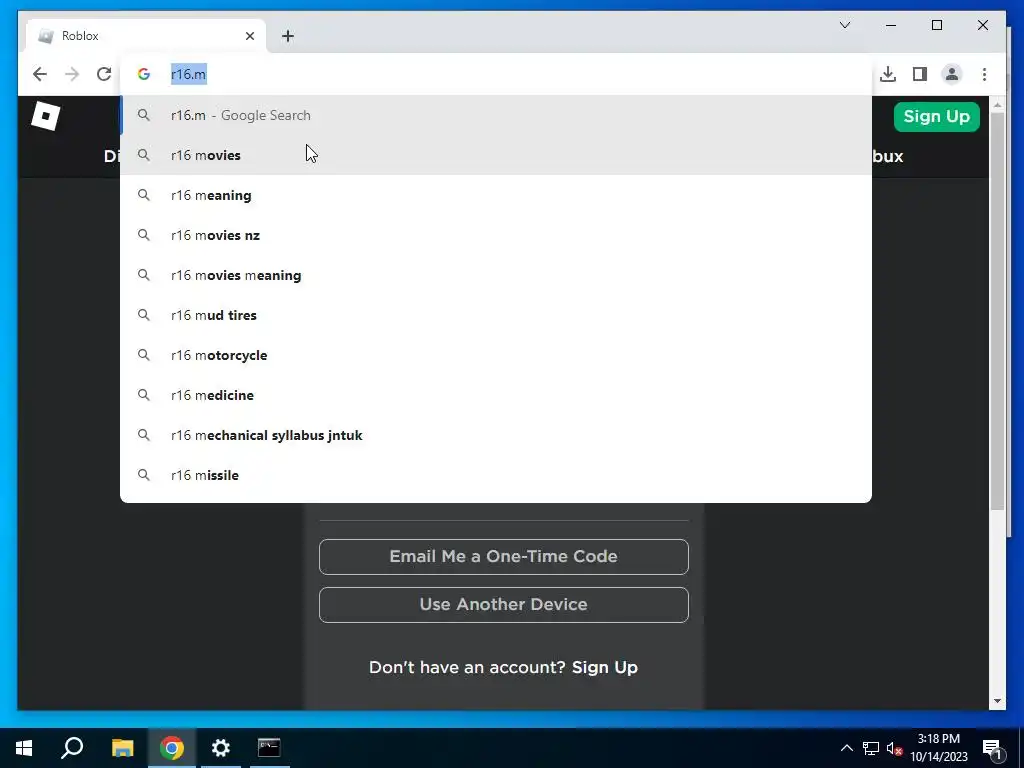Click the page scrollbar thumb
This screenshot has height=768, width=1024.
[997, 310]
